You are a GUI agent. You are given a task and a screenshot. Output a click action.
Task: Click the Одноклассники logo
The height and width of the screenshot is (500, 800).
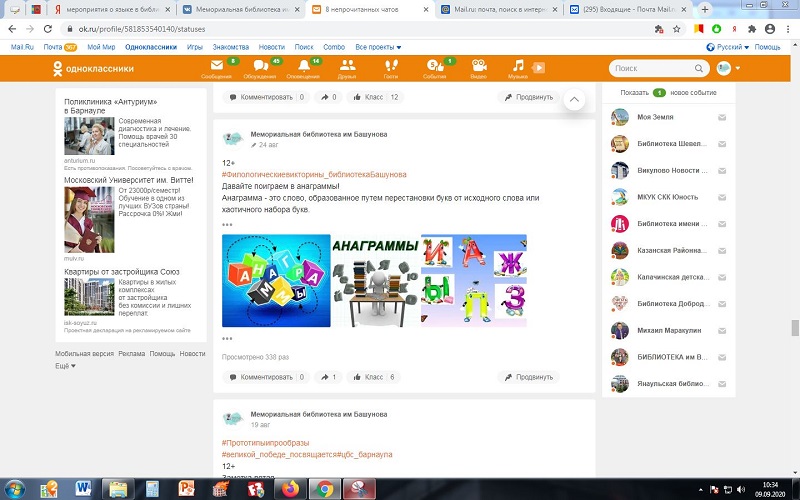click(93, 68)
